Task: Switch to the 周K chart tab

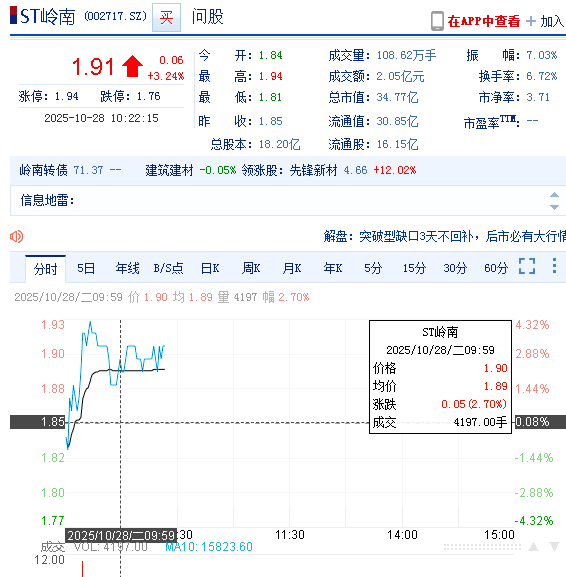Action: (251, 268)
